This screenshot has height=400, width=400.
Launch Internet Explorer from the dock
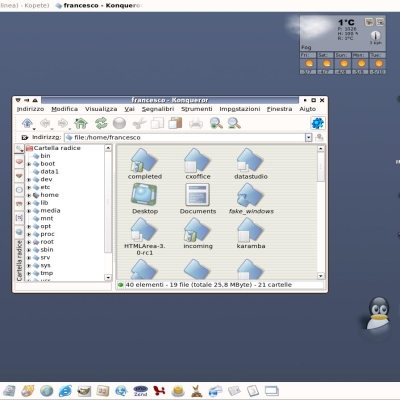pyautogui.click(x=65, y=391)
